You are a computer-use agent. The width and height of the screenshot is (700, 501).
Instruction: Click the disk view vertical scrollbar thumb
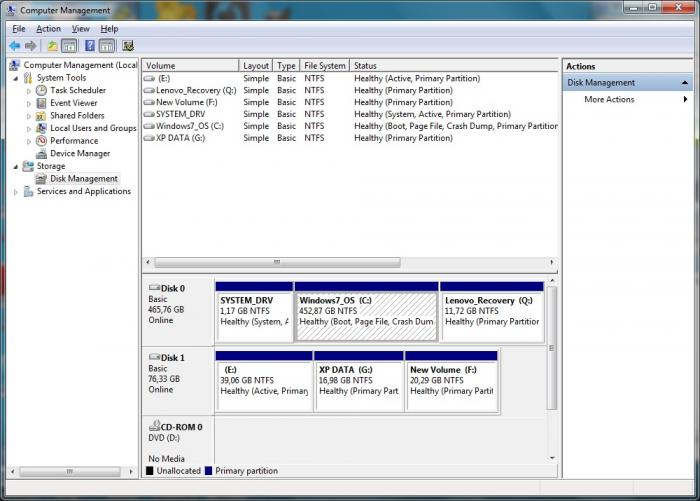(552, 348)
